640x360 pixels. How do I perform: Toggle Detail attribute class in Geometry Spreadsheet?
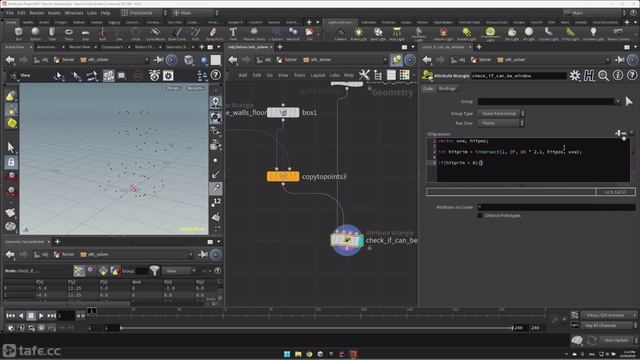pyautogui.click(x=115, y=270)
